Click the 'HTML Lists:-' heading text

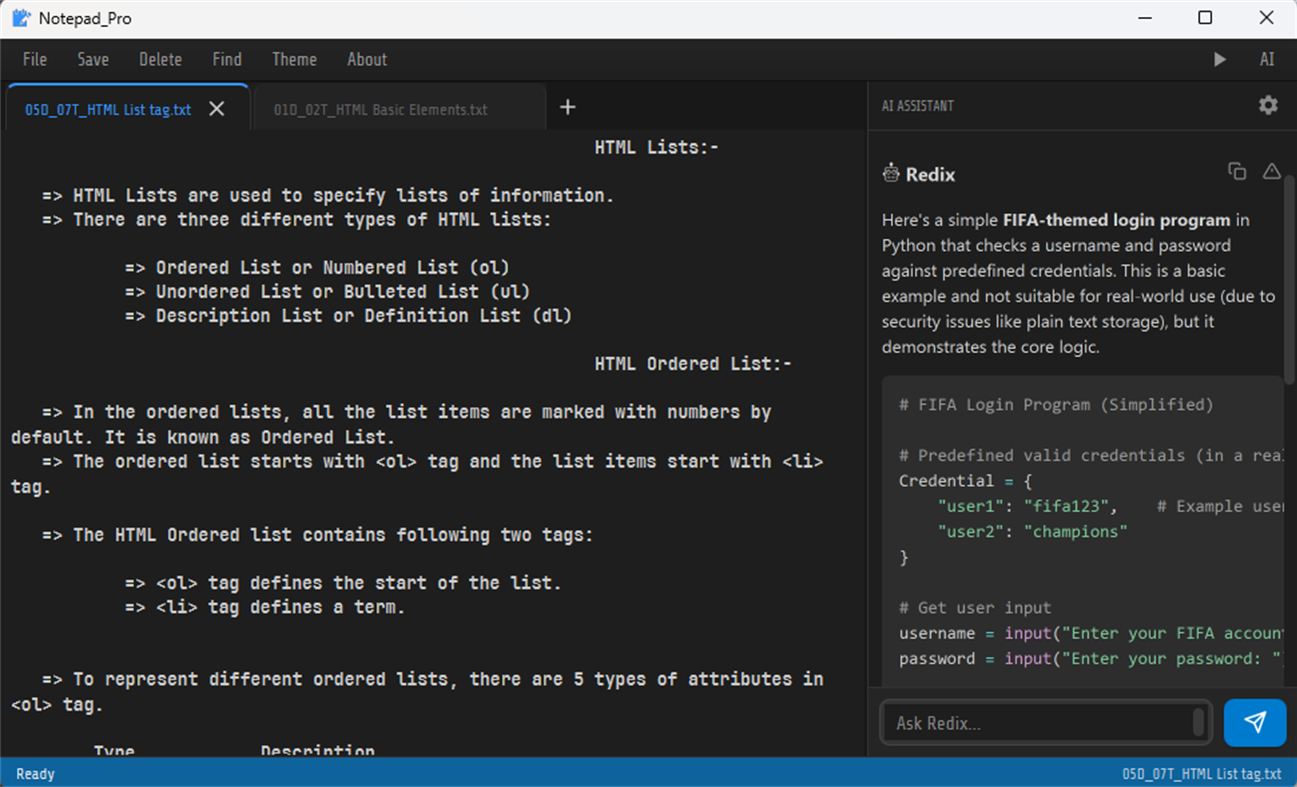(x=657, y=147)
